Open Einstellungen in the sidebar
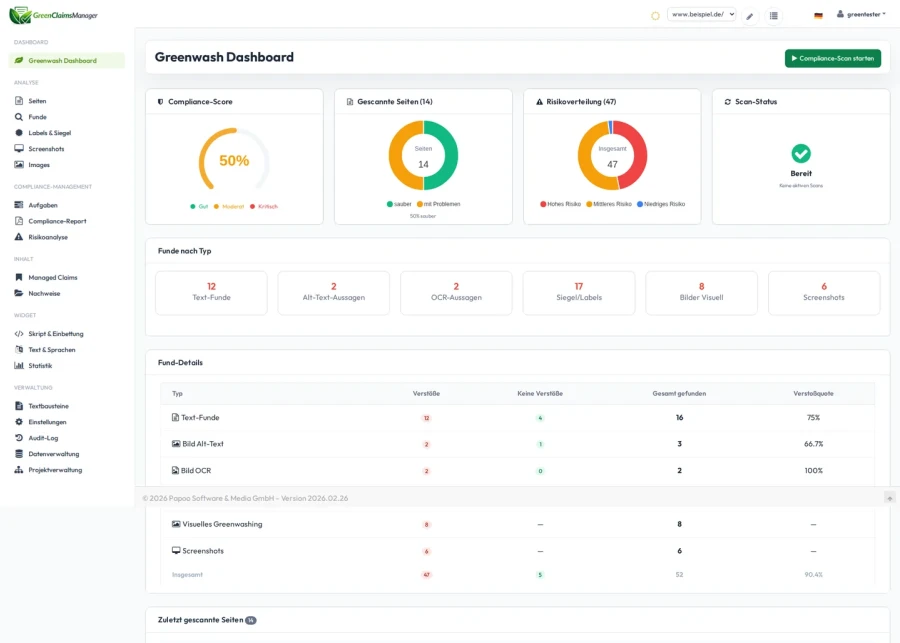 coord(48,422)
